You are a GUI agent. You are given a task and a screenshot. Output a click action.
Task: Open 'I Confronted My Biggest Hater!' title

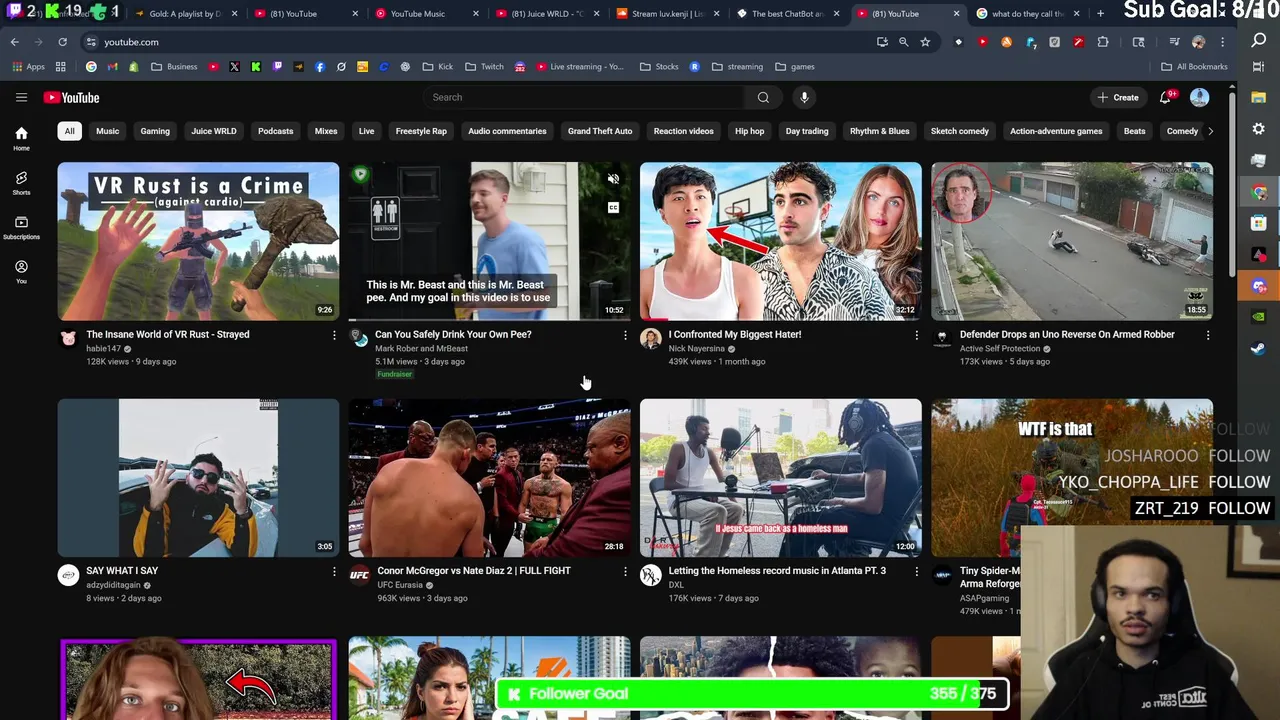735,334
